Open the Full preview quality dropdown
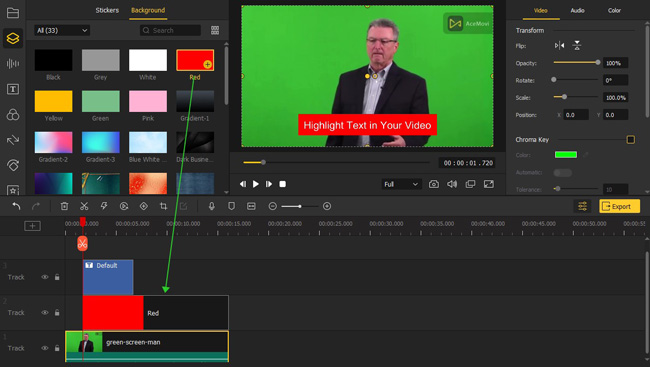 (401, 184)
